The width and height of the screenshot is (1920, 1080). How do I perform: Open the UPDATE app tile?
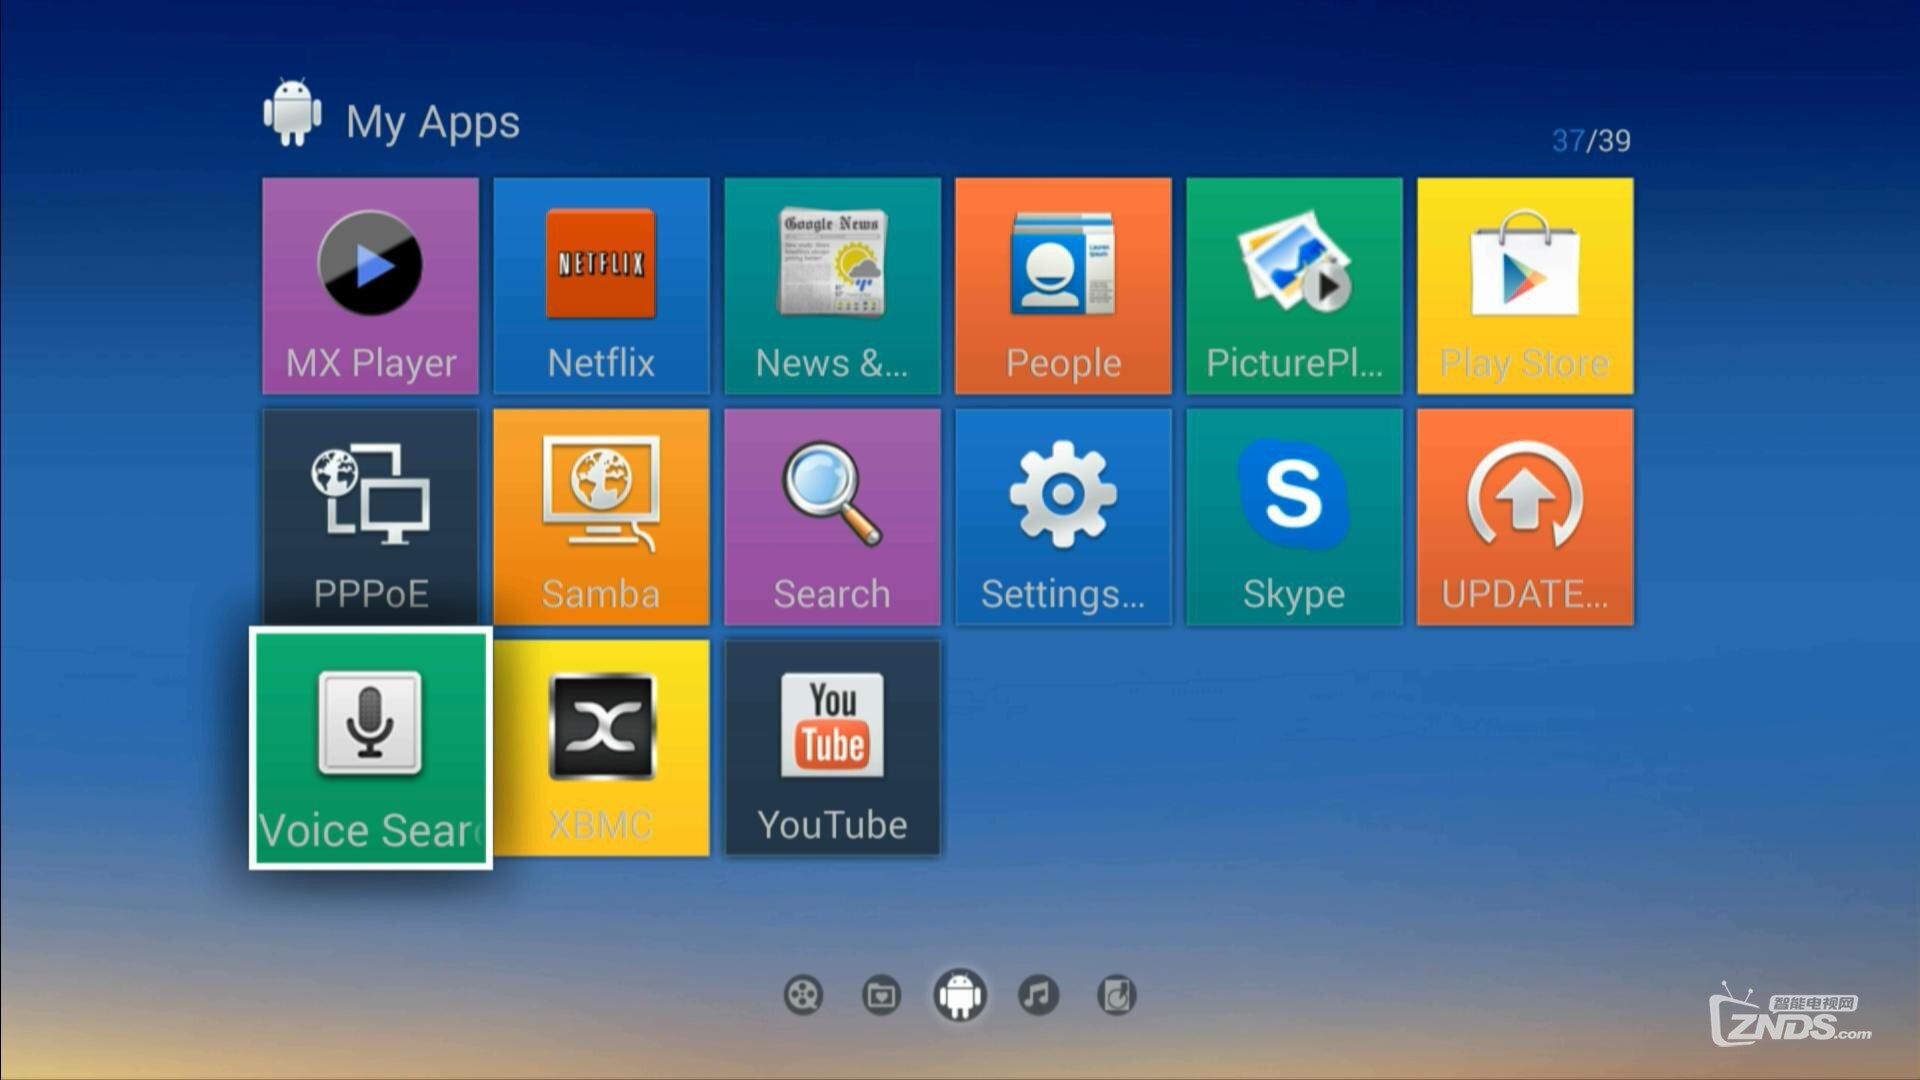1525,517
